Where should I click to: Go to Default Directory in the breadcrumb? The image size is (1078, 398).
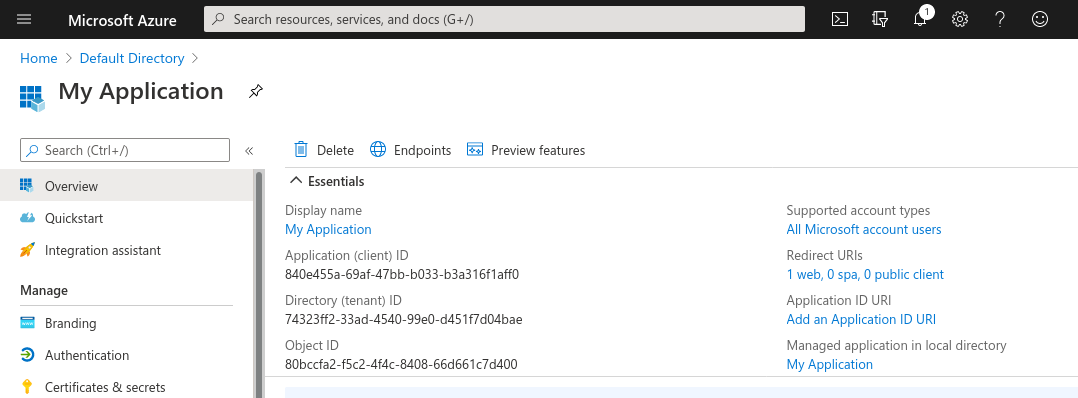pyautogui.click(x=132, y=58)
